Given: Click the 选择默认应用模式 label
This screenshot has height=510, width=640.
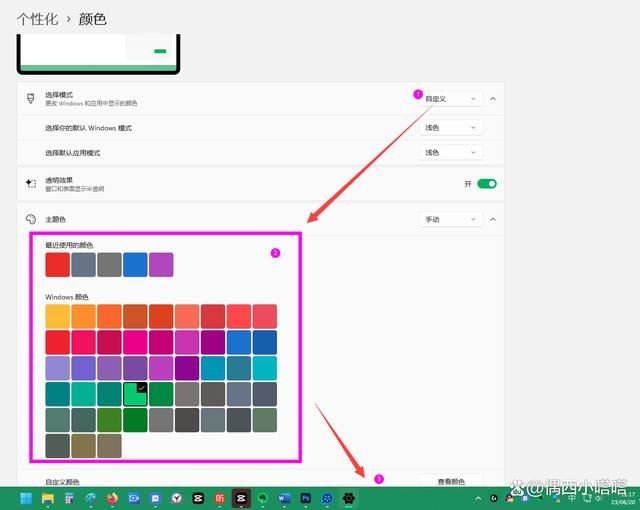Looking at the screenshot, I should (73, 153).
